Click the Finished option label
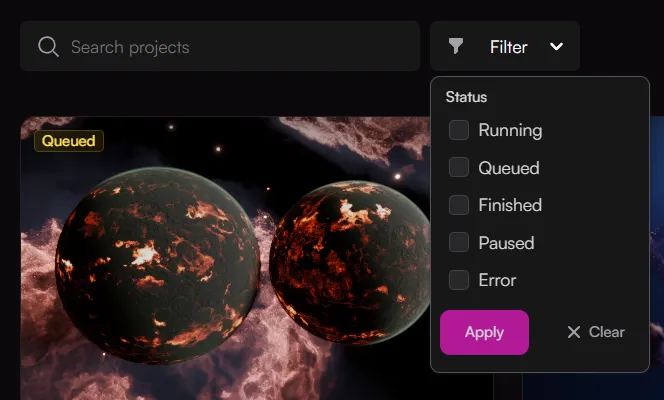 [510, 205]
